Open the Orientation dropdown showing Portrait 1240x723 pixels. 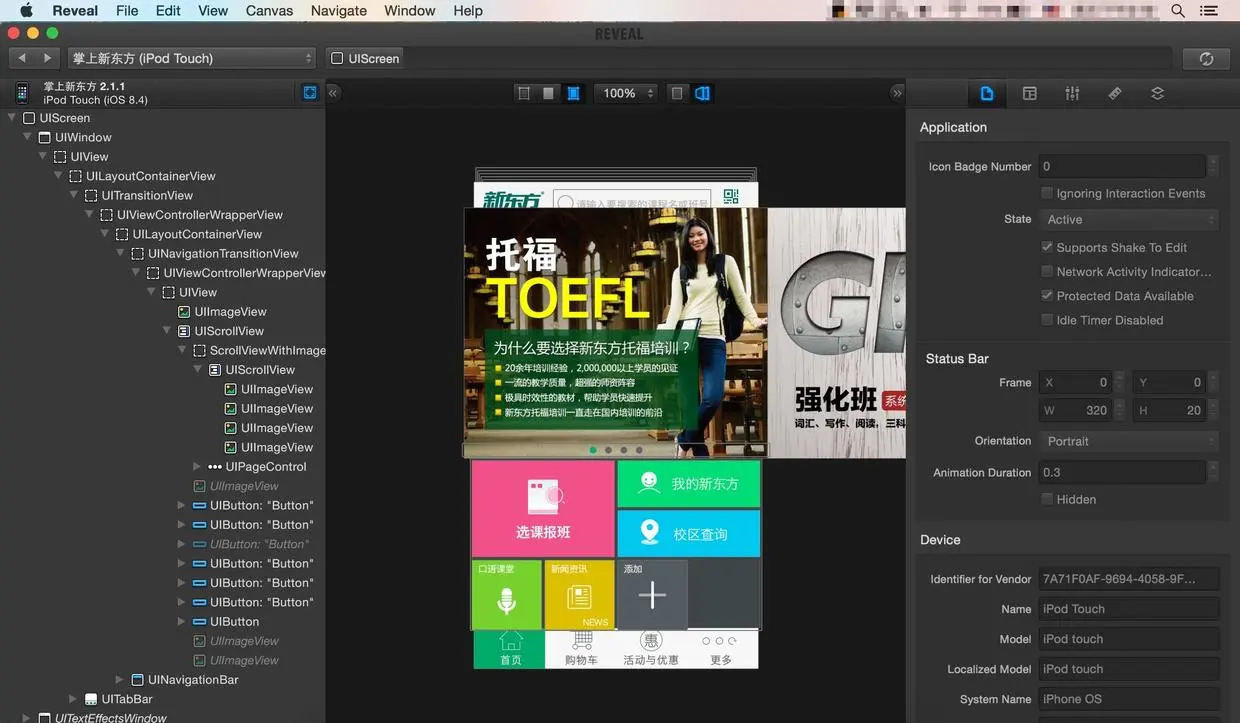coord(1128,441)
